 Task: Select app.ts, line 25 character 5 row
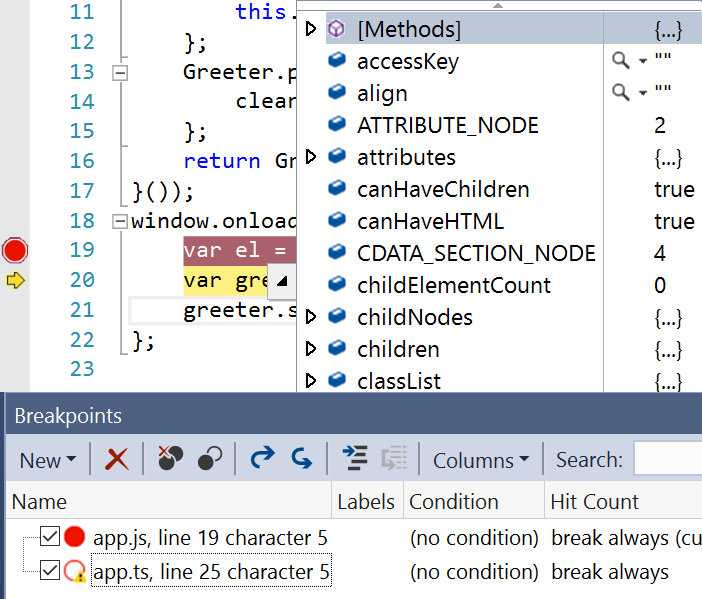pos(211,571)
